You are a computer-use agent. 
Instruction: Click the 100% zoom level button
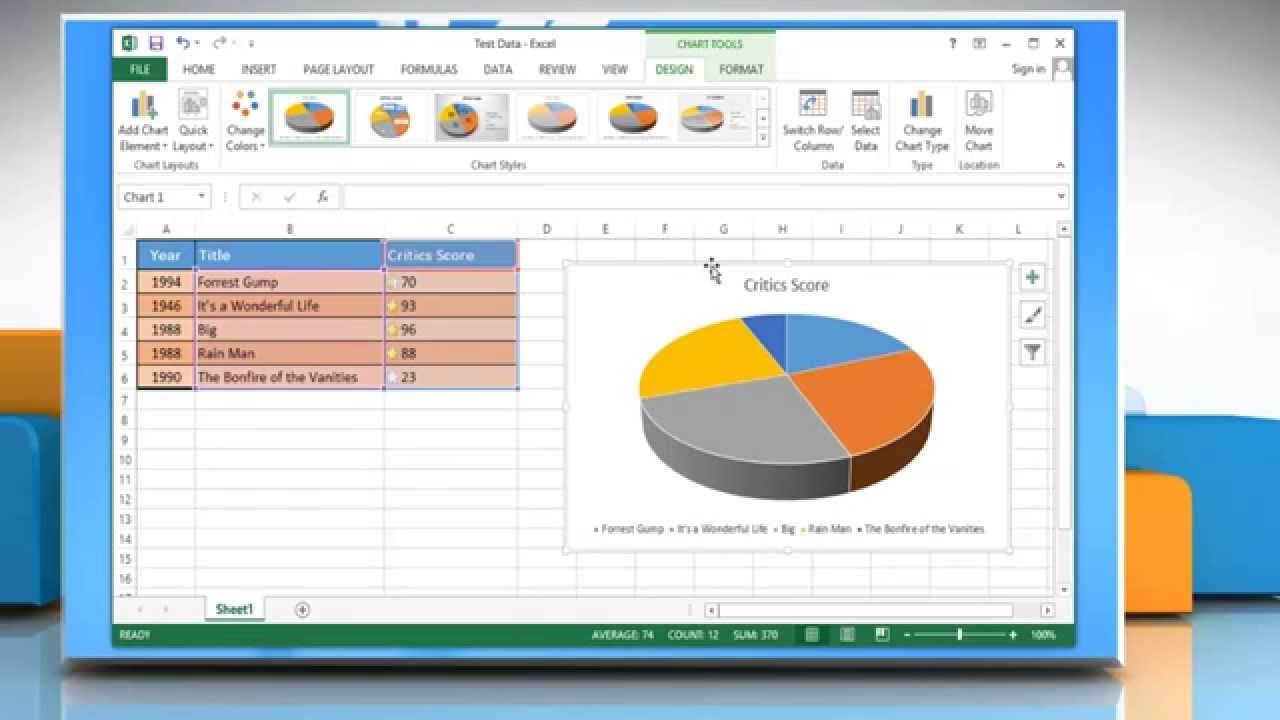tap(1043, 635)
